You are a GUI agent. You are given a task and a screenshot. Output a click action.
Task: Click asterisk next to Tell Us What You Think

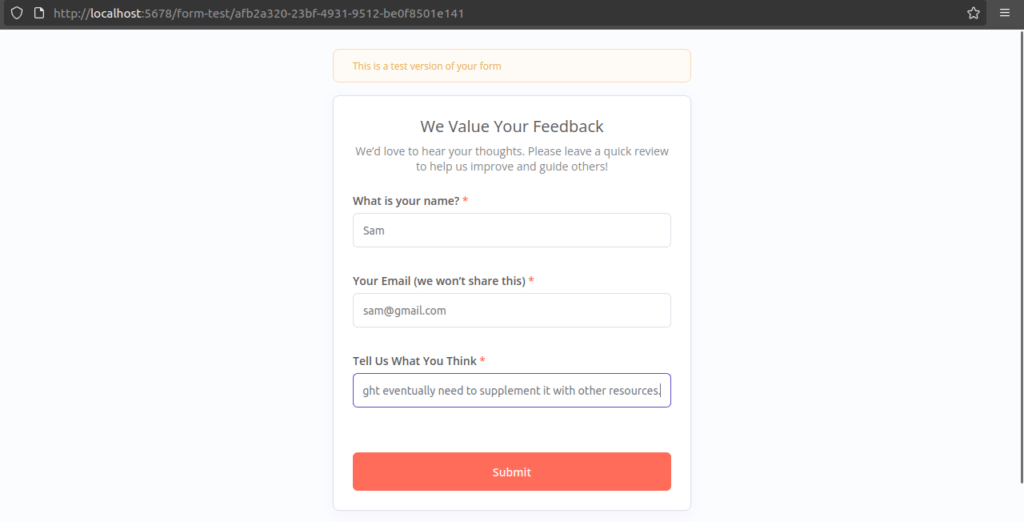[482, 361]
